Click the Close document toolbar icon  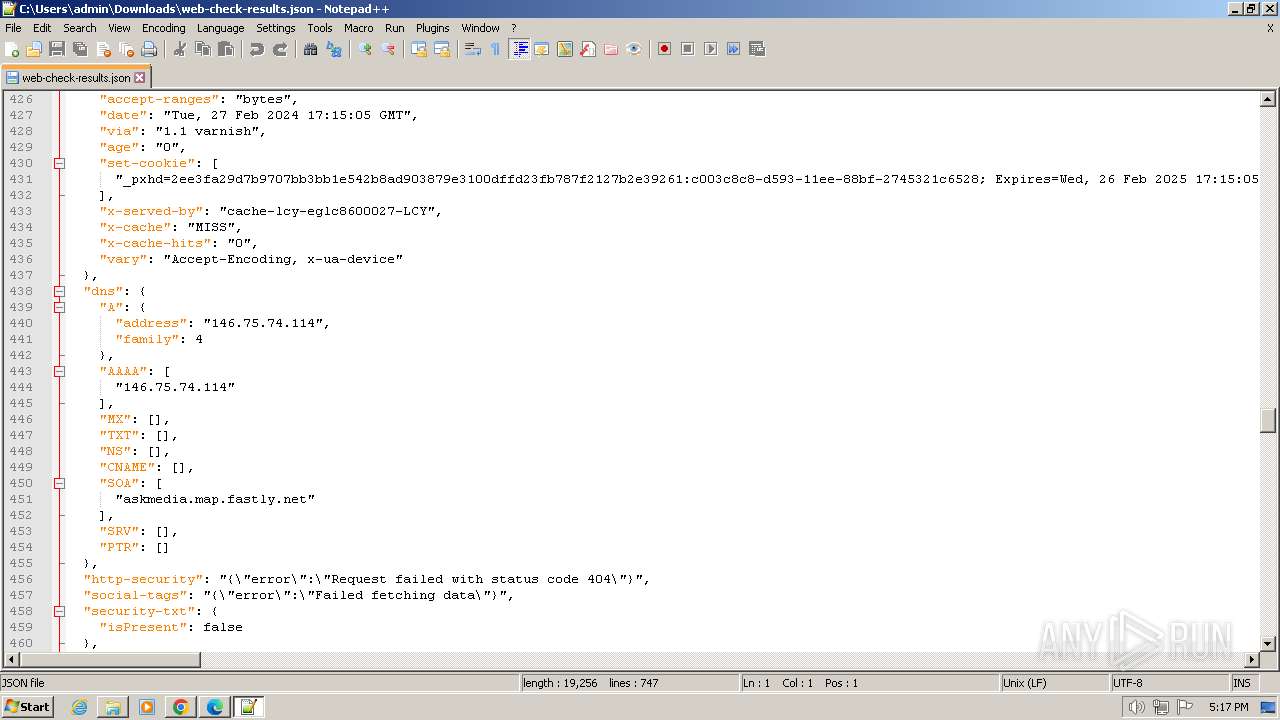pos(103,49)
